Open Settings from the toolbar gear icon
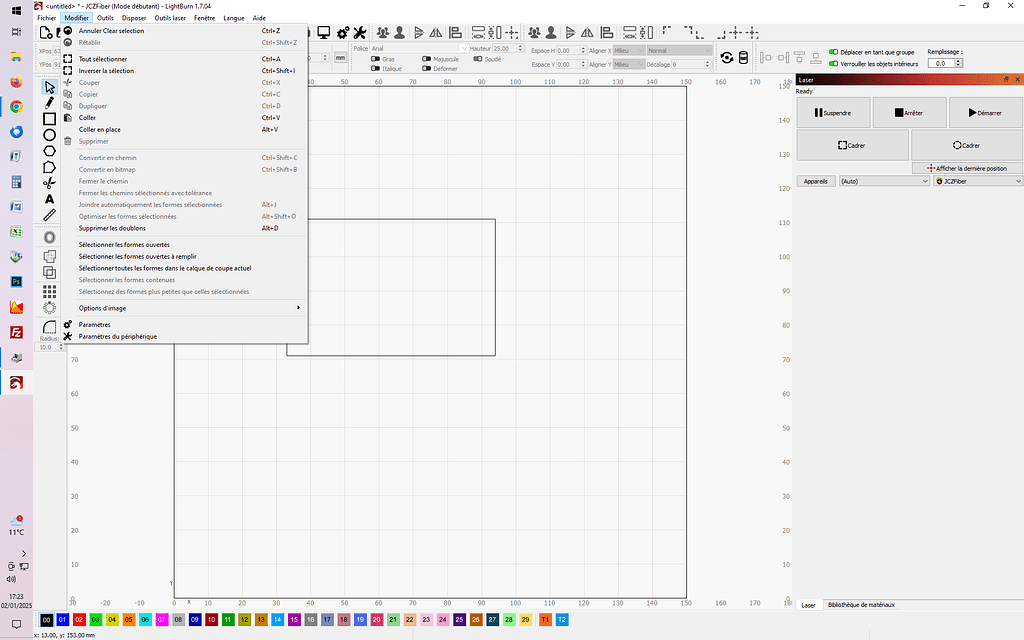The height and width of the screenshot is (640, 1024). pyautogui.click(x=342, y=33)
